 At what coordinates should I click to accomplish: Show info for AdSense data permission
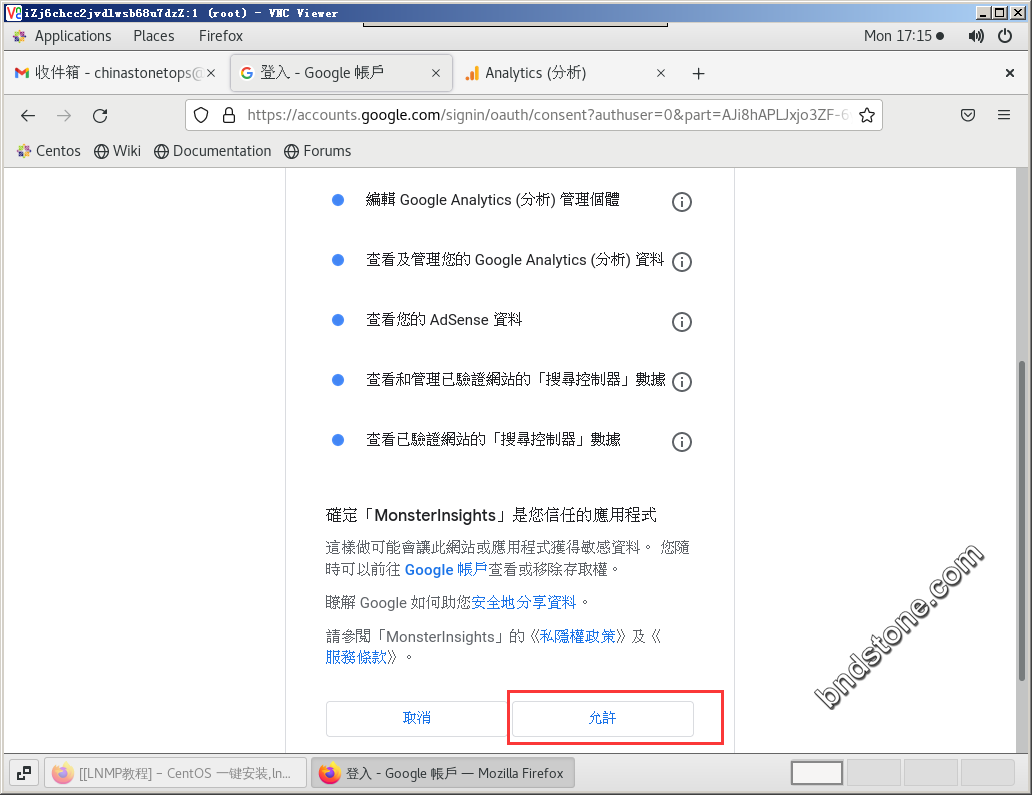pos(682,322)
